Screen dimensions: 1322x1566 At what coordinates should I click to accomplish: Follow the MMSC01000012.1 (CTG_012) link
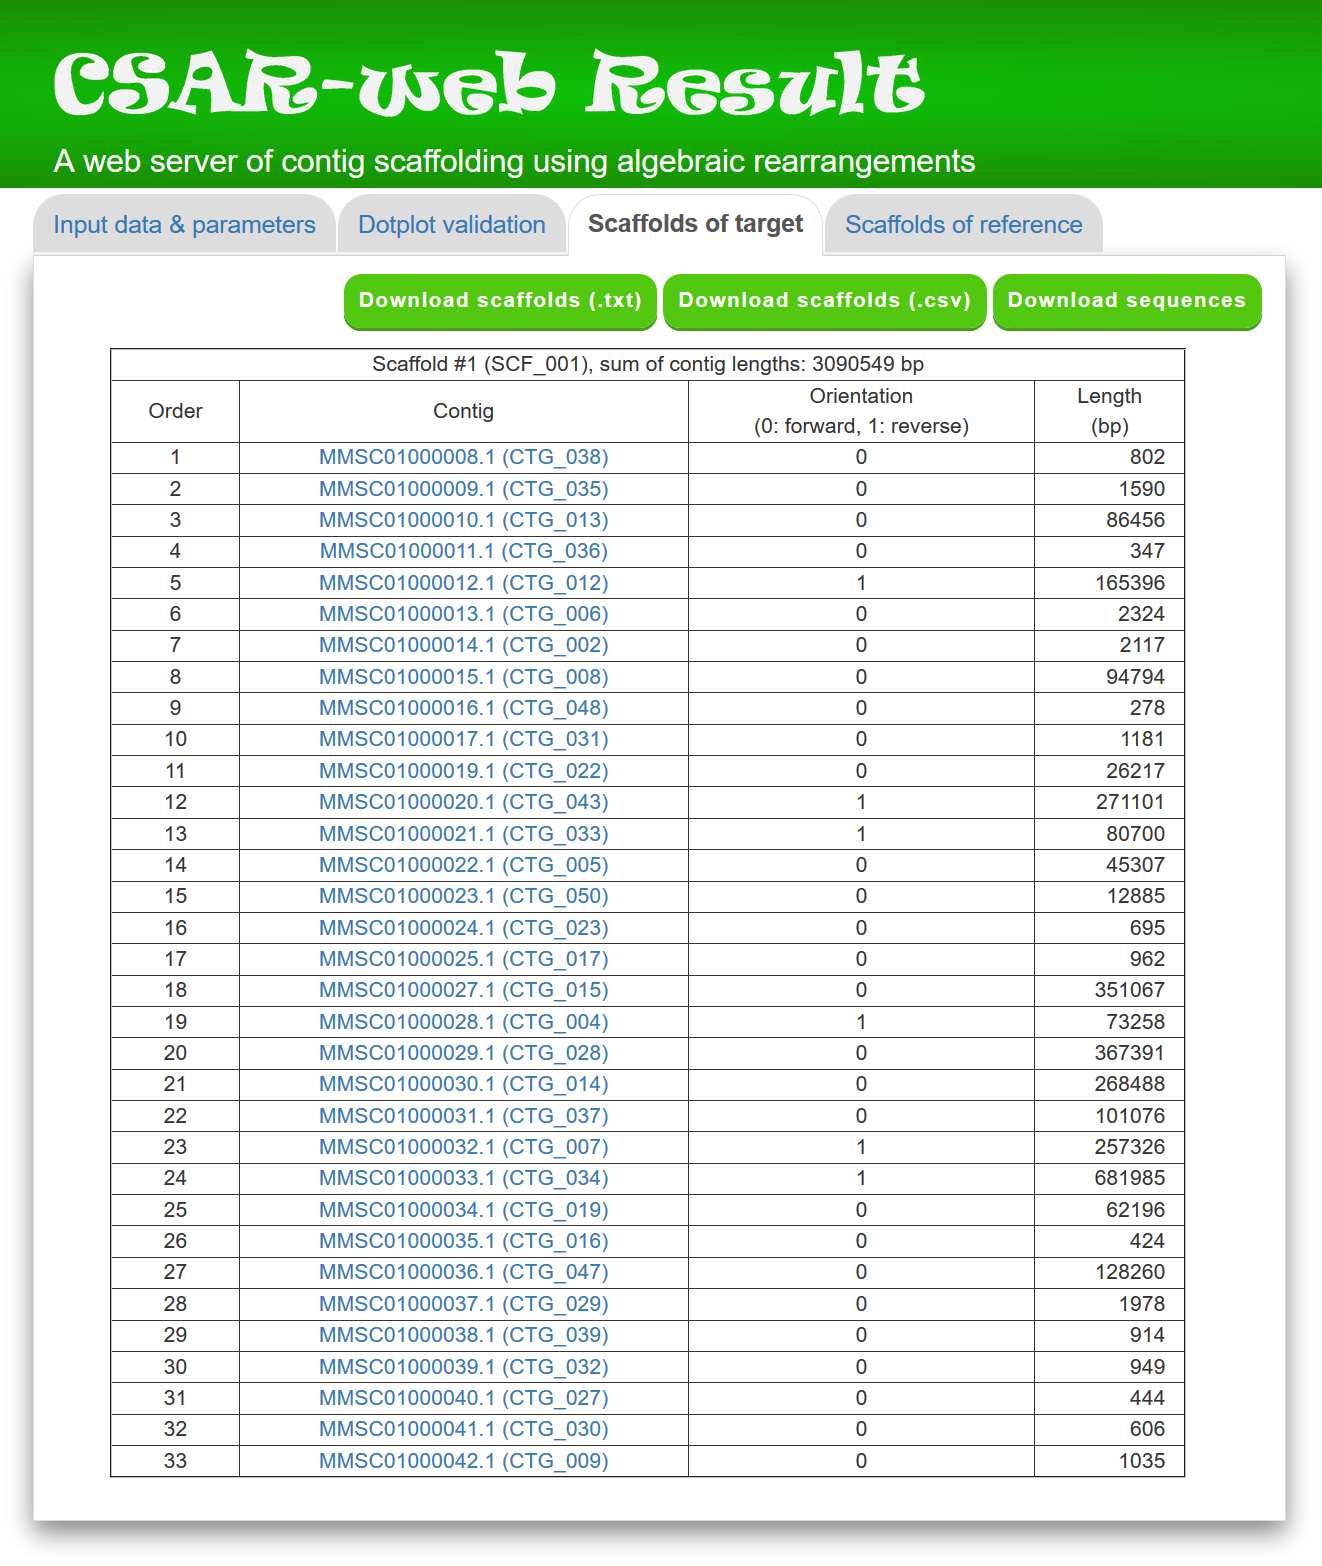463,583
